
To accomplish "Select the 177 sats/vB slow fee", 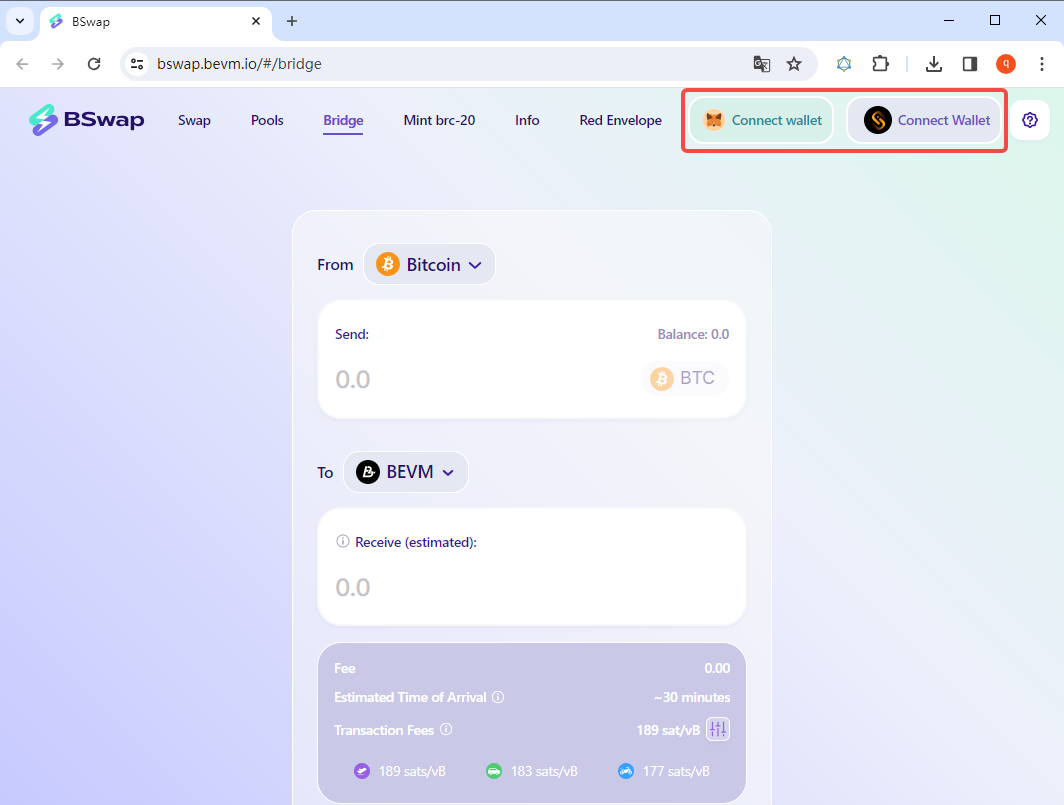I will coord(663,771).
